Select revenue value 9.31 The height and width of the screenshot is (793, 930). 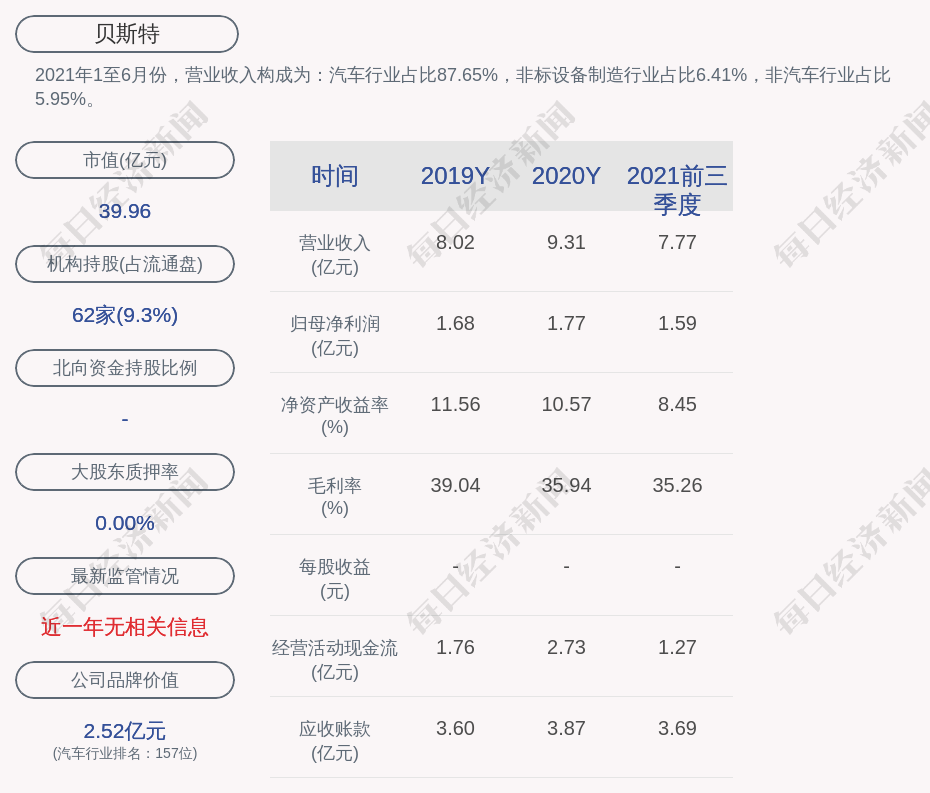pyautogui.click(x=566, y=243)
